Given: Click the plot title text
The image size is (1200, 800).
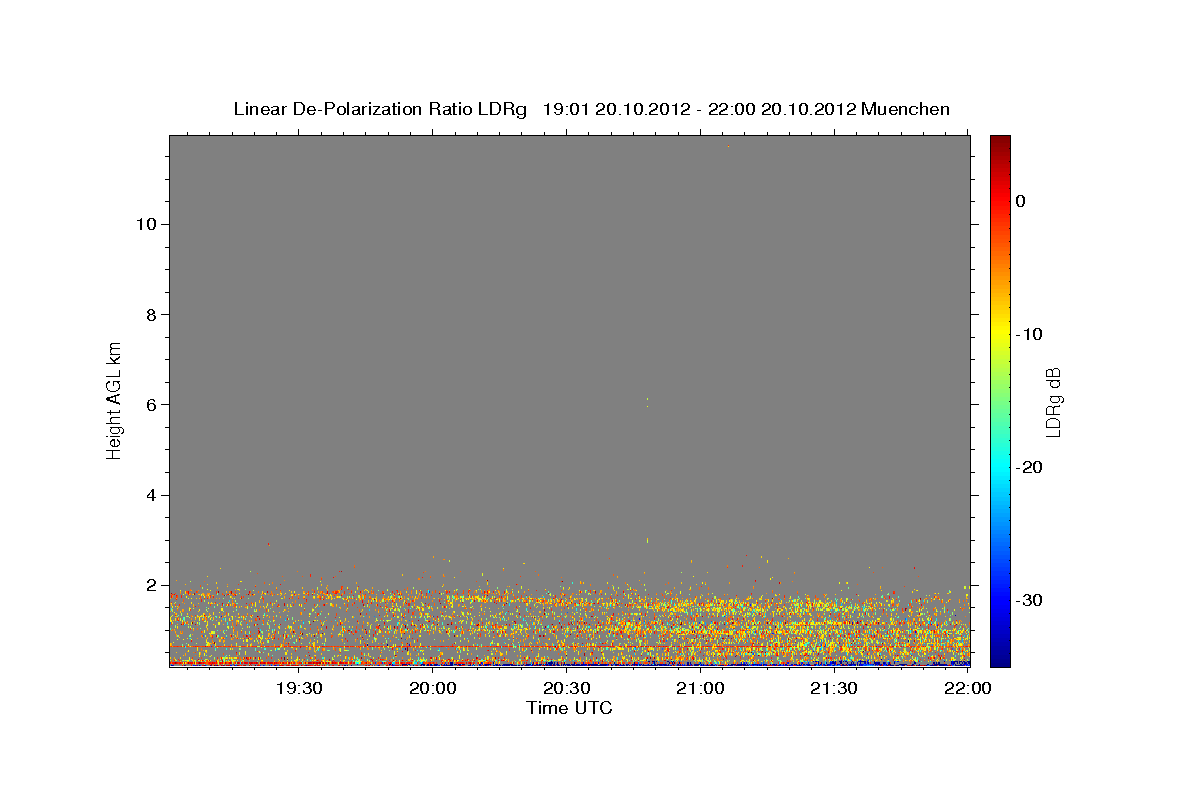Looking at the screenshot, I should [591, 109].
